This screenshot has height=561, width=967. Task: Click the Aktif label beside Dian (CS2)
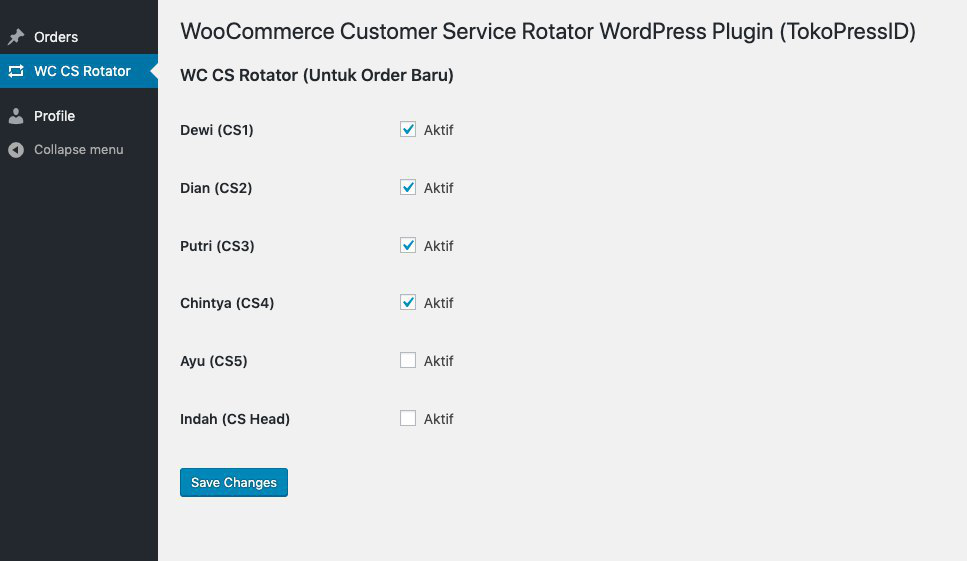coord(438,188)
